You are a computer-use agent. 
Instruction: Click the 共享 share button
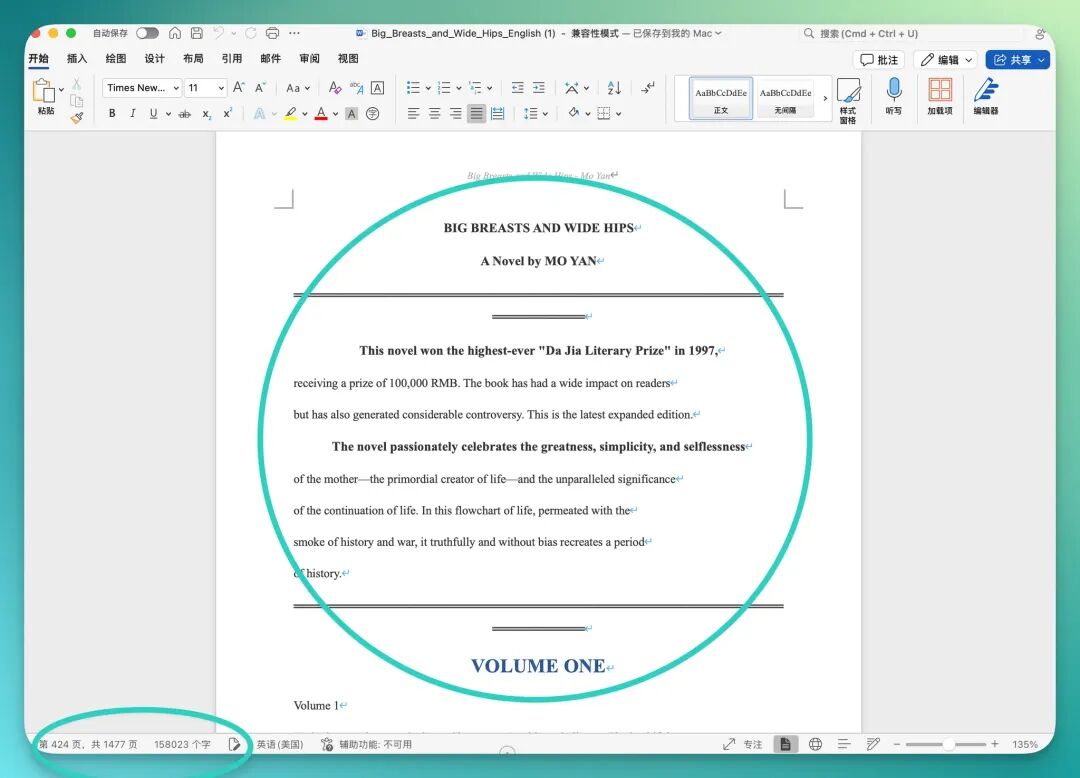(1017, 60)
